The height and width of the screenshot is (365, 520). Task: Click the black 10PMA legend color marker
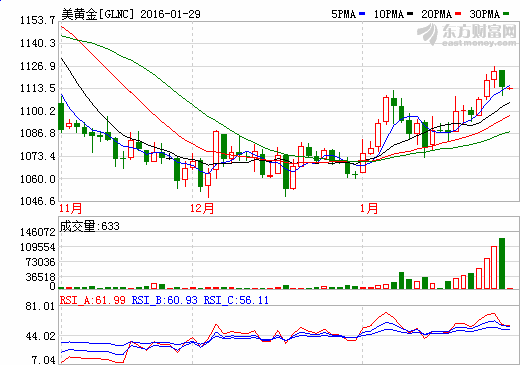(x=410, y=14)
